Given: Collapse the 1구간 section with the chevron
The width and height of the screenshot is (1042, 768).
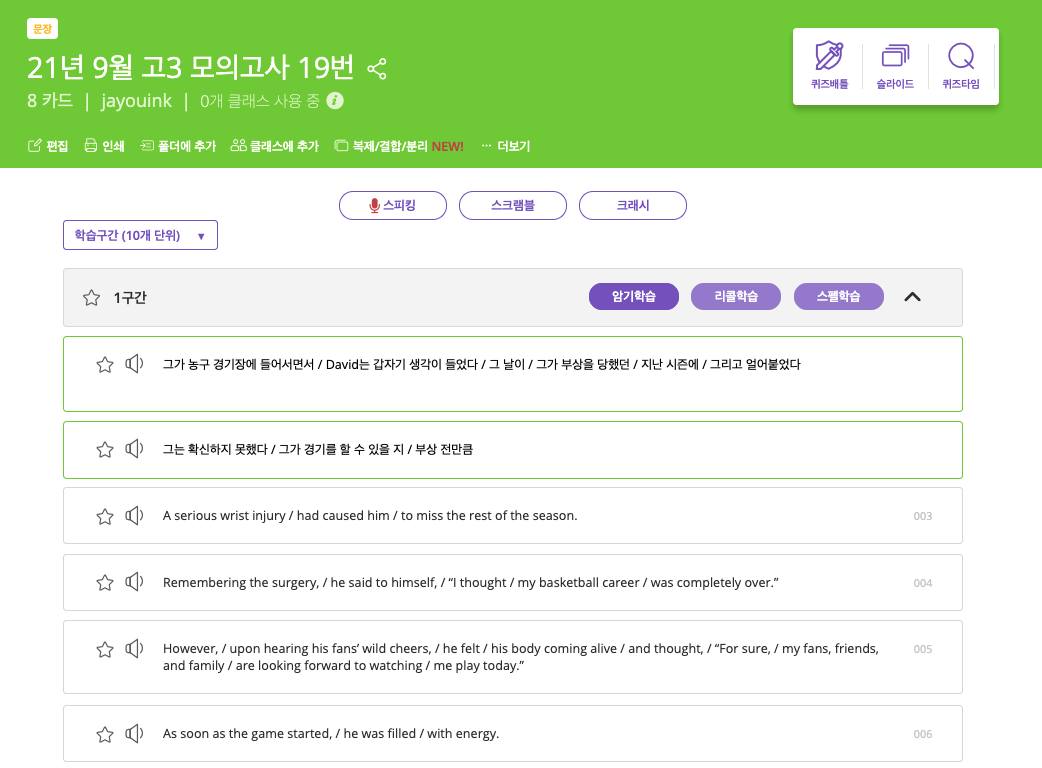Looking at the screenshot, I should (912, 297).
